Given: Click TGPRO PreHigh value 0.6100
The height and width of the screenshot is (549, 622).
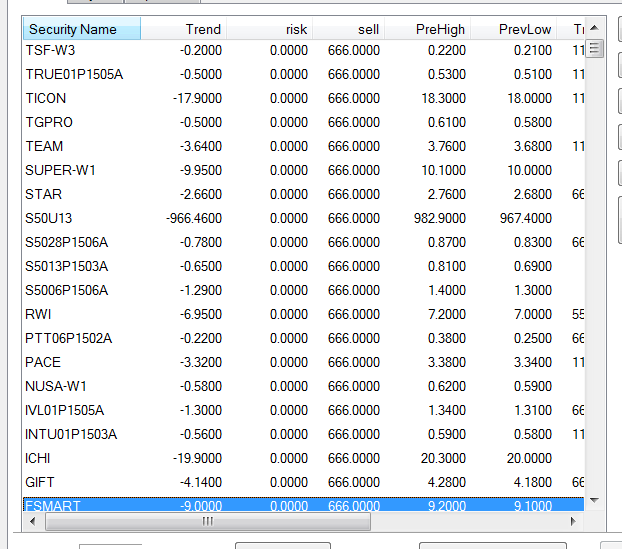Looking at the screenshot, I should click(447, 122).
